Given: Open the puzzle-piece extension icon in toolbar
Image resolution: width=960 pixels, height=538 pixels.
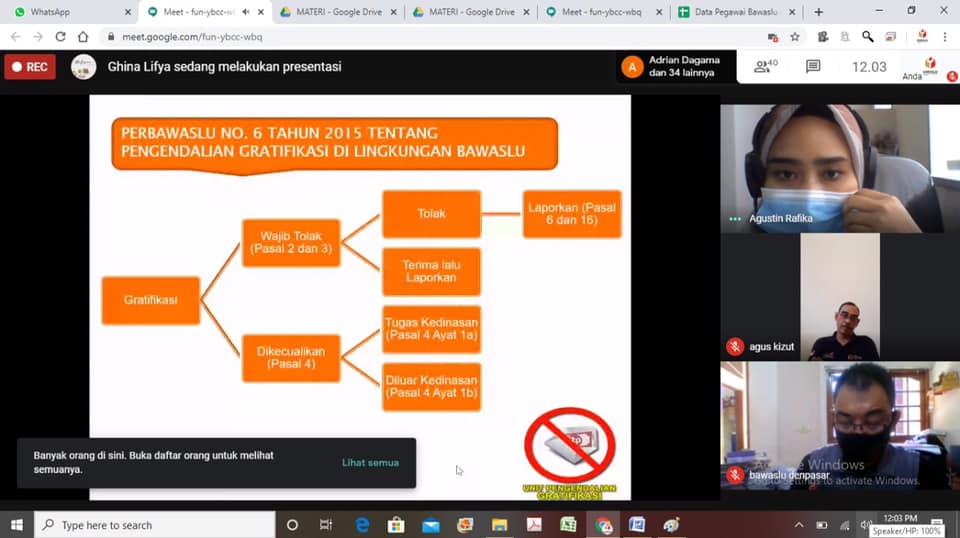Looking at the screenshot, I should (x=823, y=37).
